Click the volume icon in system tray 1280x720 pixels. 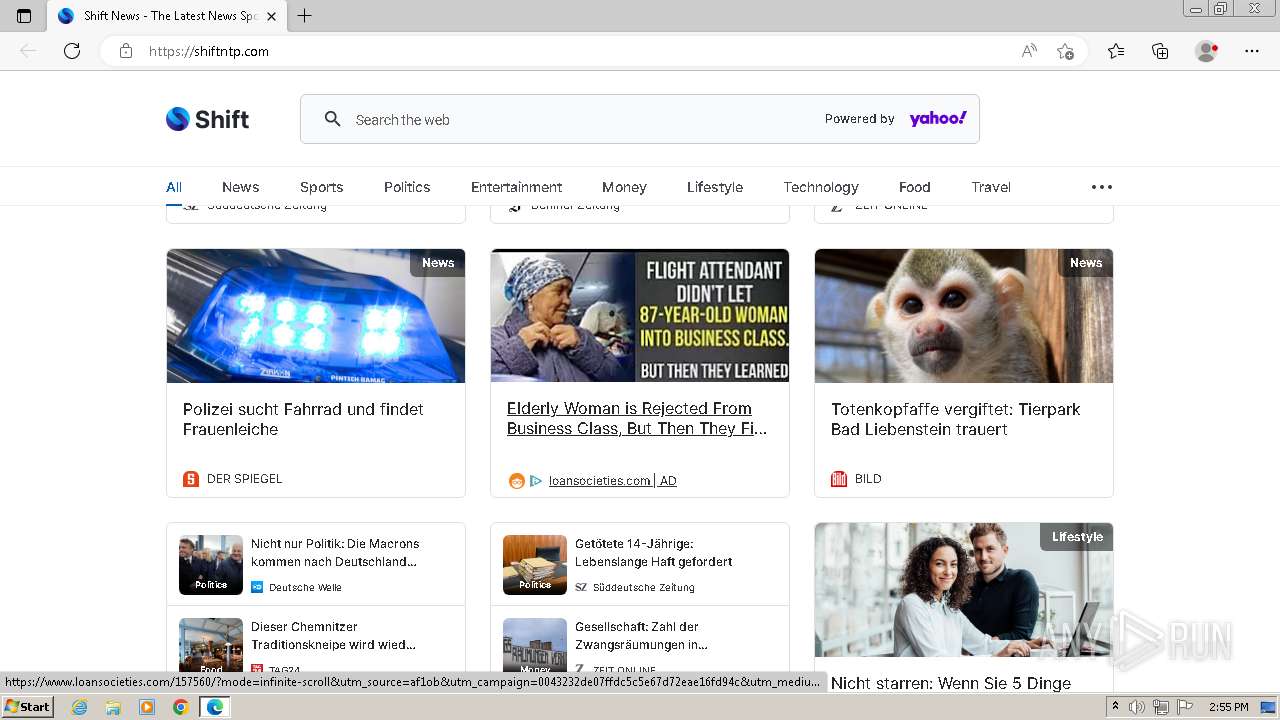(1137, 707)
